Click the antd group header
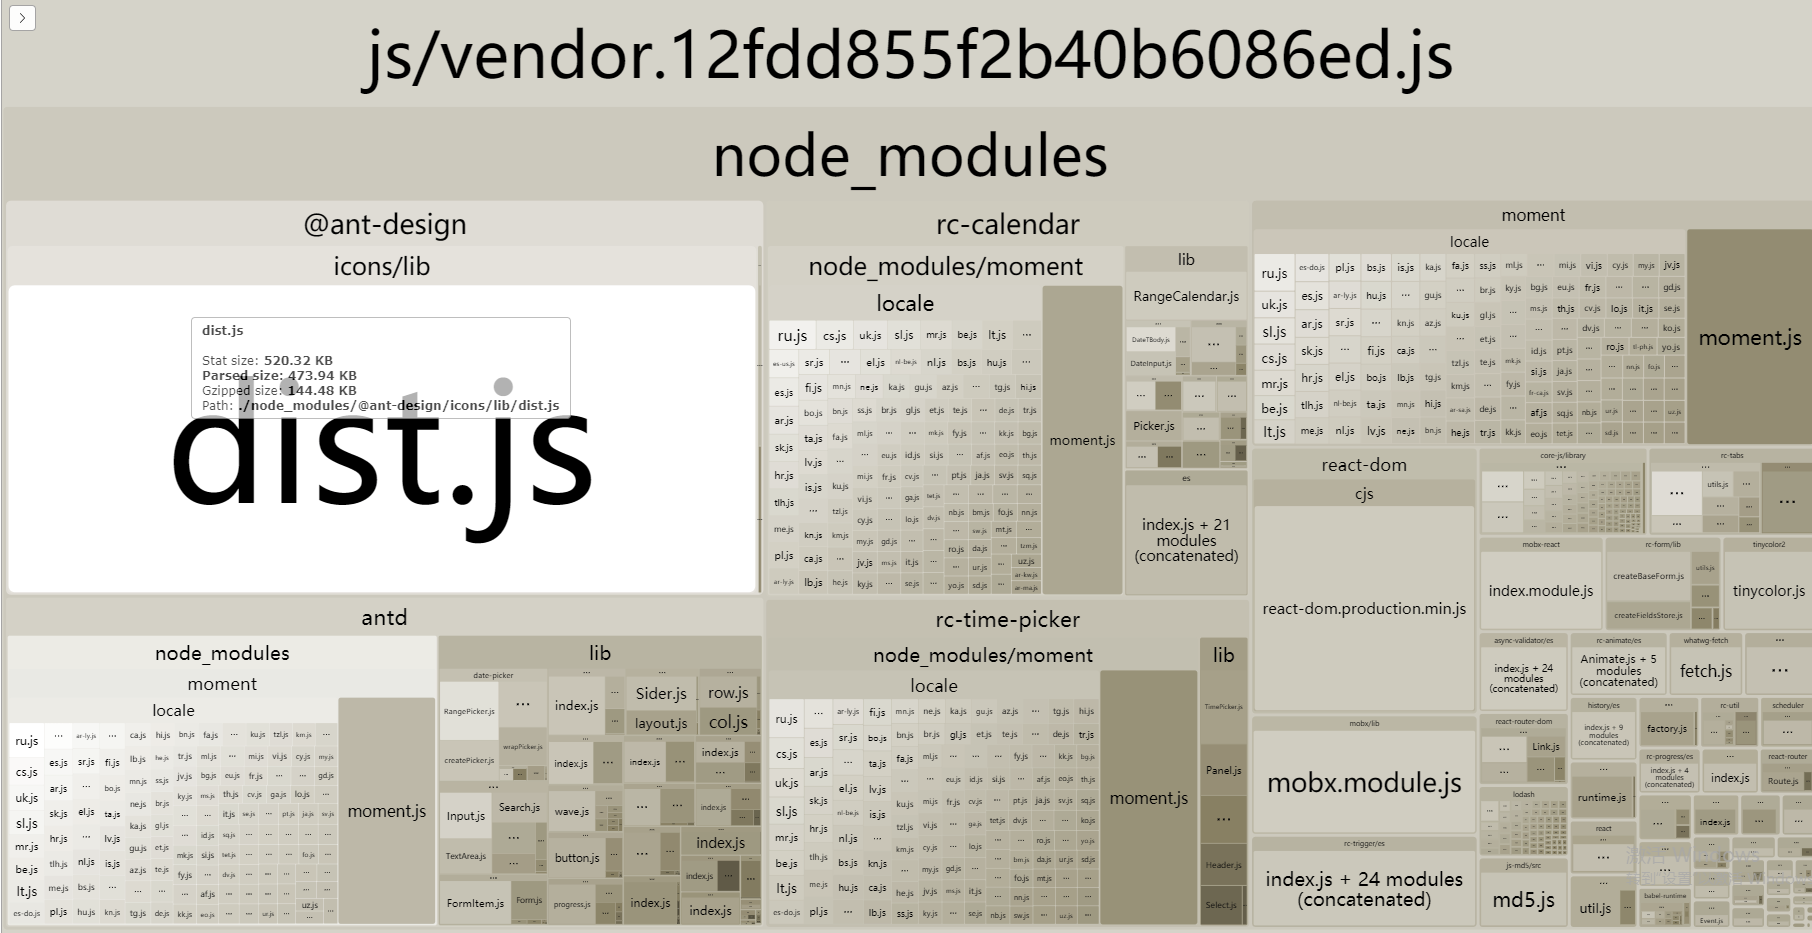Screen dimensions: 1812x933 click(x=384, y=617)
